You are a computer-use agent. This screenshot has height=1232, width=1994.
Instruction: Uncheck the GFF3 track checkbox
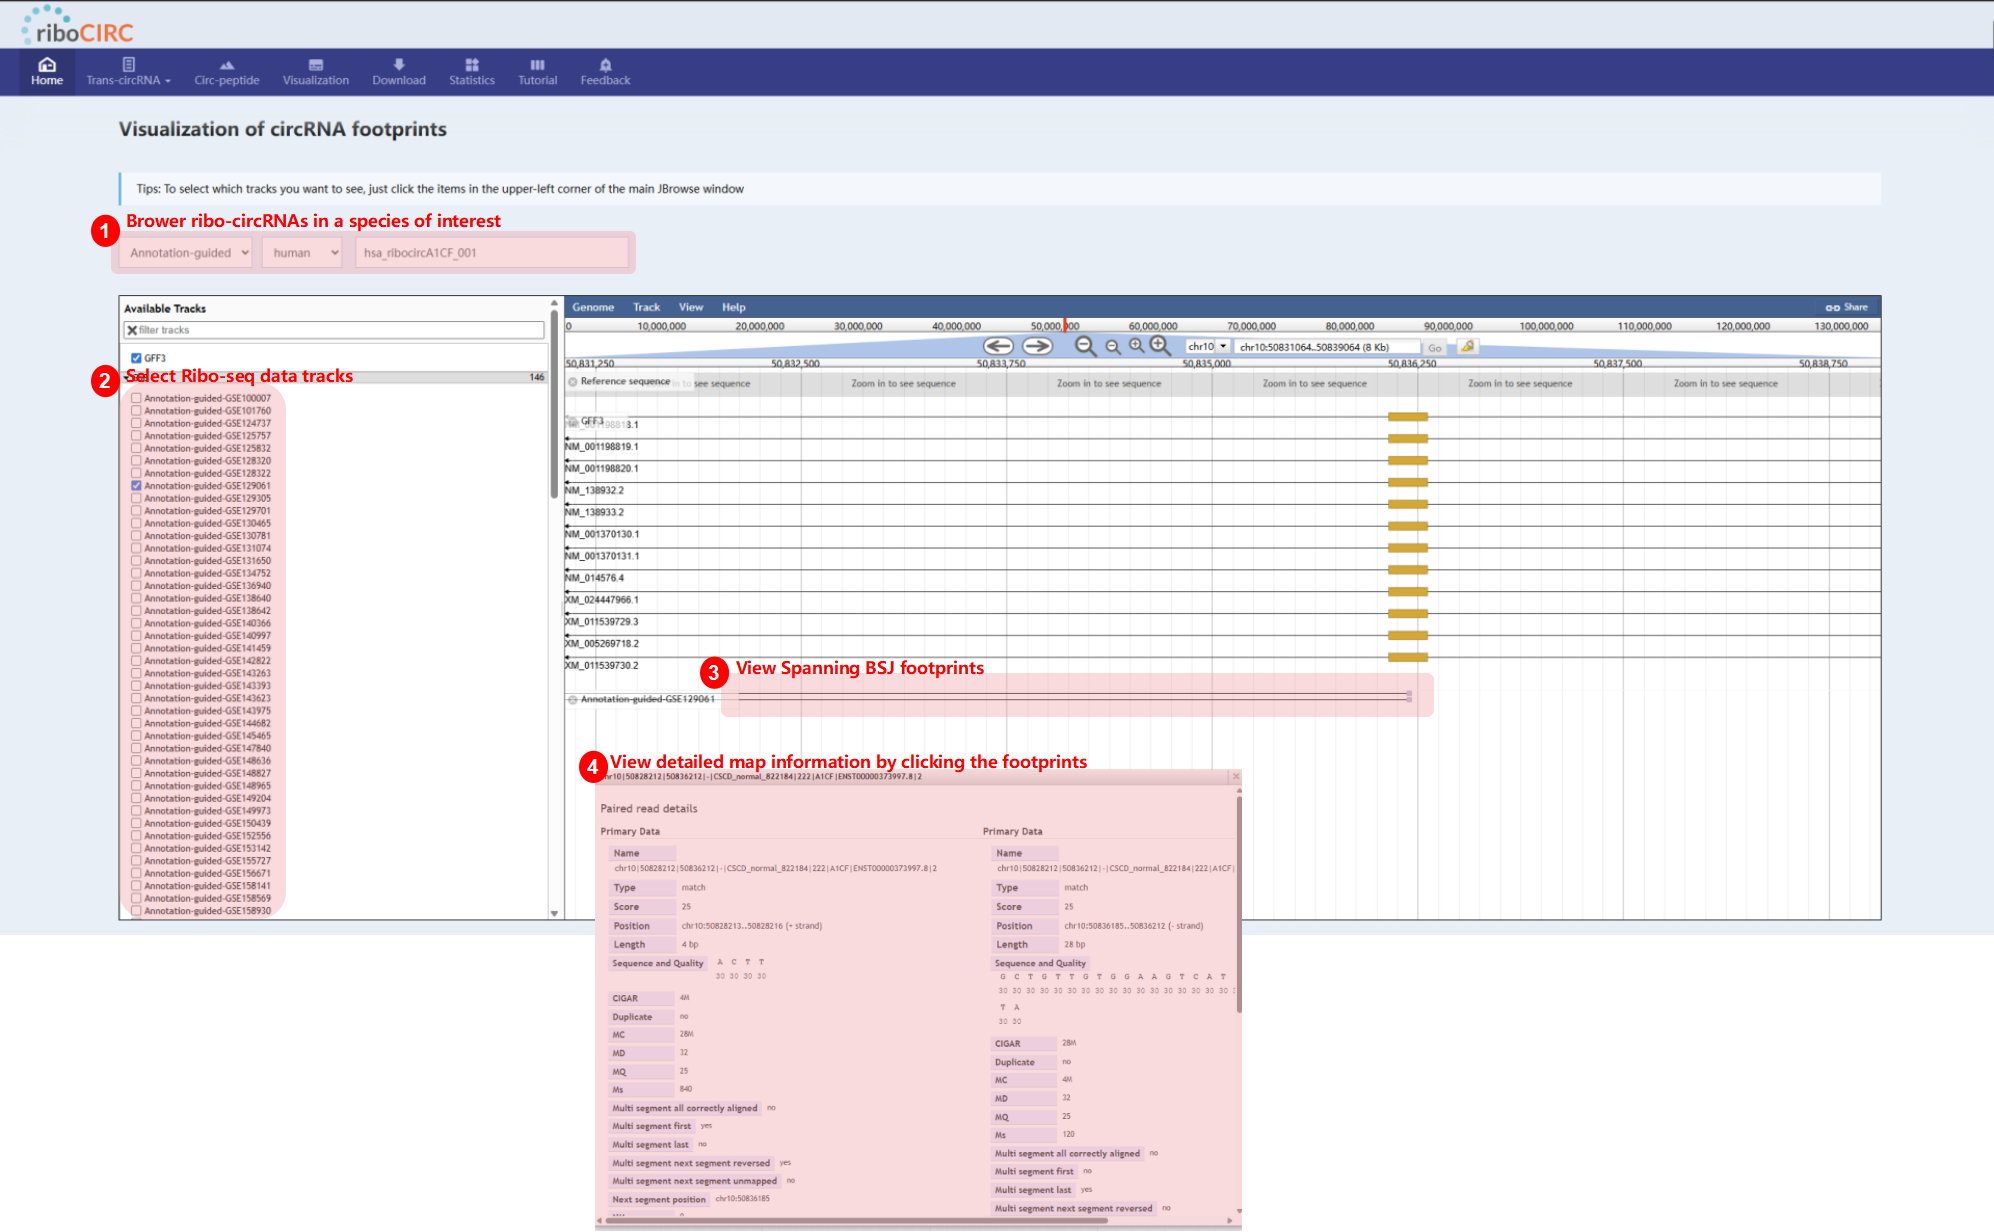point(137,358)
